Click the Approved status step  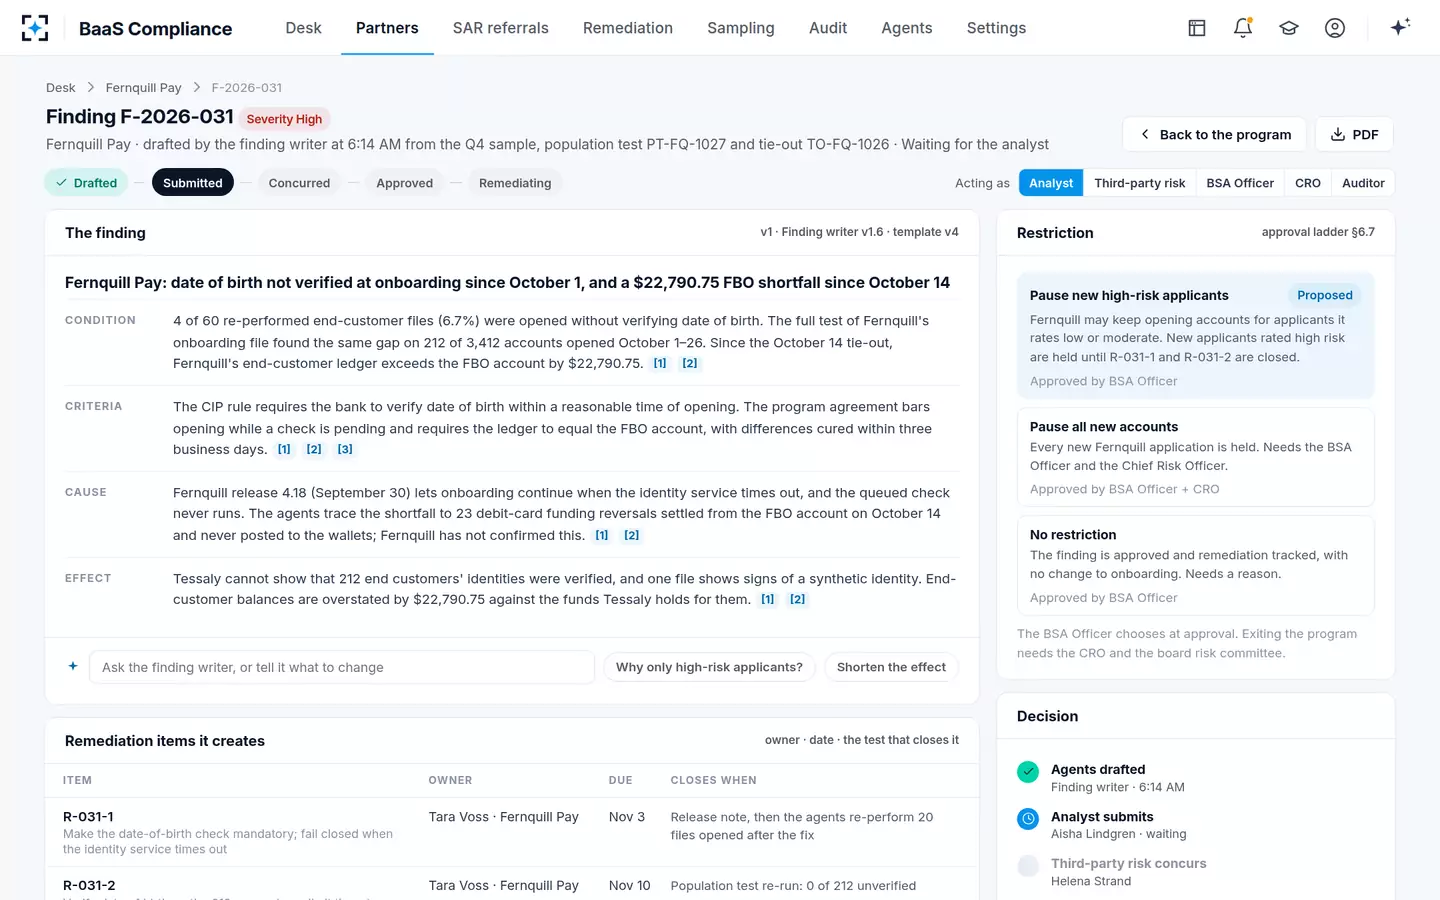pos(405,183)
